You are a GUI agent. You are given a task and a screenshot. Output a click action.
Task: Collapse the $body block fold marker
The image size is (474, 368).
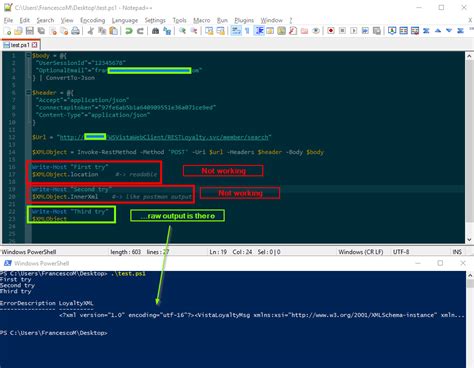(x=29, y=56)
